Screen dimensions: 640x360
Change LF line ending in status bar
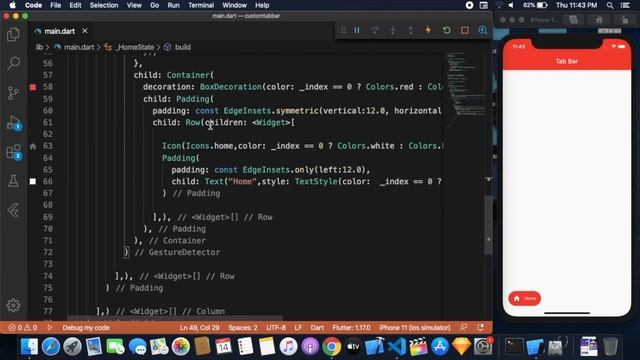pyautogui.click(x=298, y=327)
